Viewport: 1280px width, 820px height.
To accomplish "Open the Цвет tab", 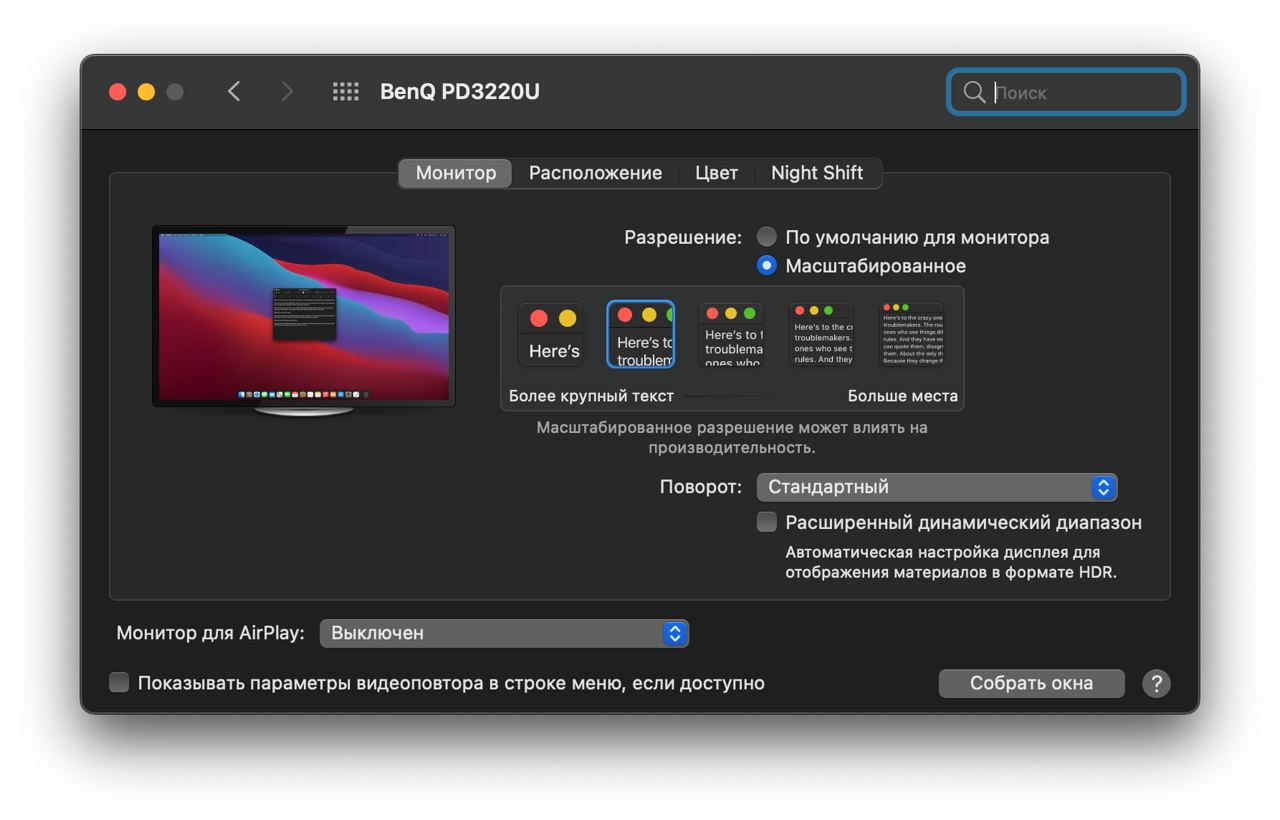I will point(716,173).
